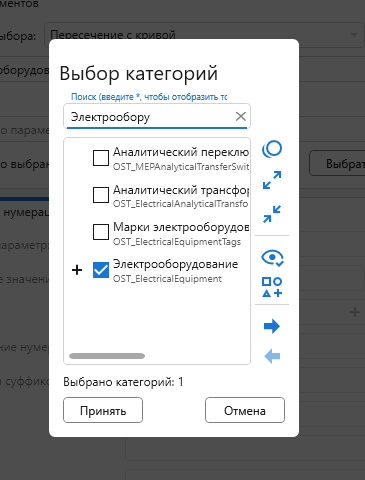Click the Выбрано категорий: 1 status text
Screen dimensions: 365x480
pyautogui.click(x=123, y=382)
